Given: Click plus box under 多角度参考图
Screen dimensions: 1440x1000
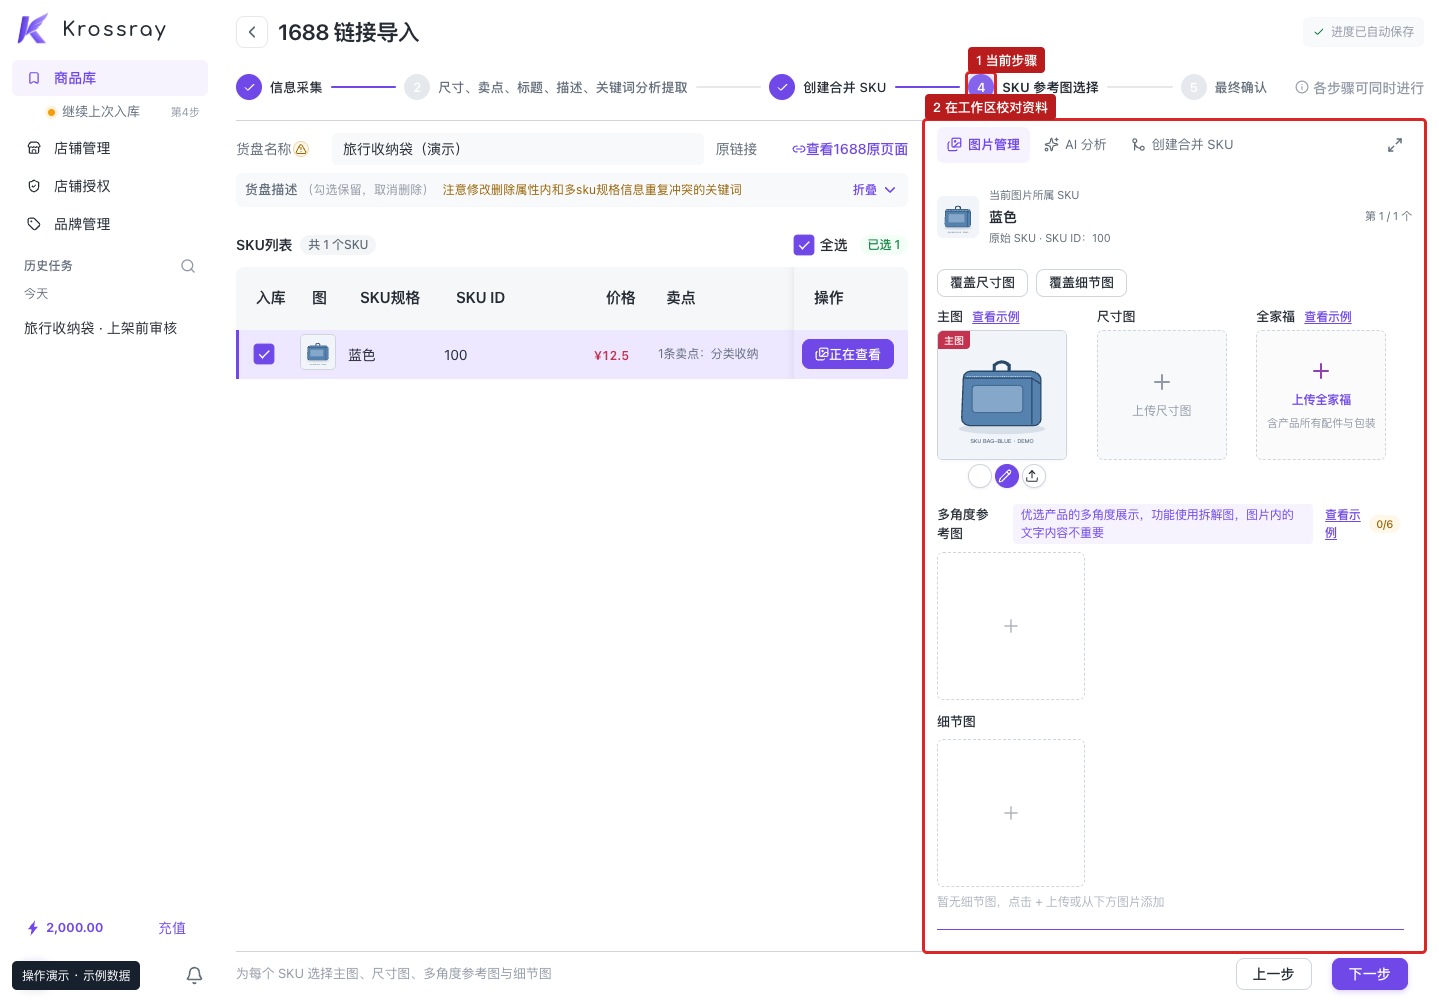Looking at the screenshot, I should point(1011,626).
